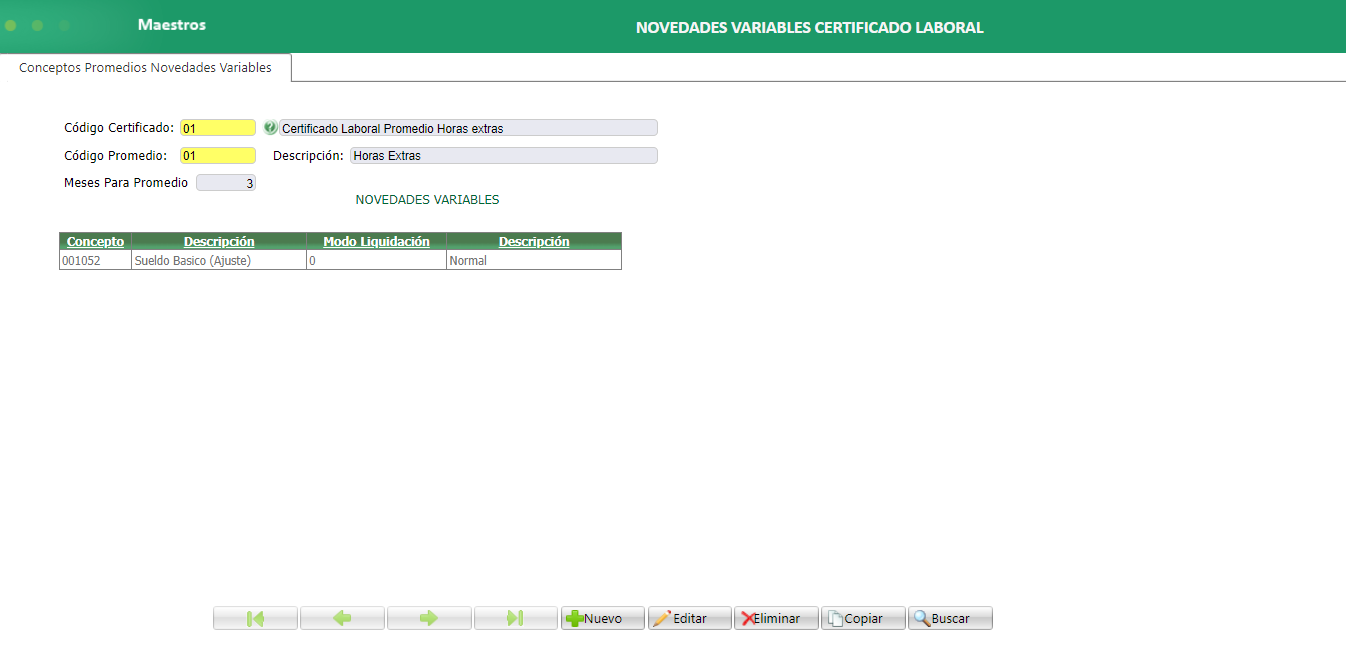Advance to next record with right arrow
Image resolution: width=1346 pixels, height=648 pixels.
(x=429, y=617)
